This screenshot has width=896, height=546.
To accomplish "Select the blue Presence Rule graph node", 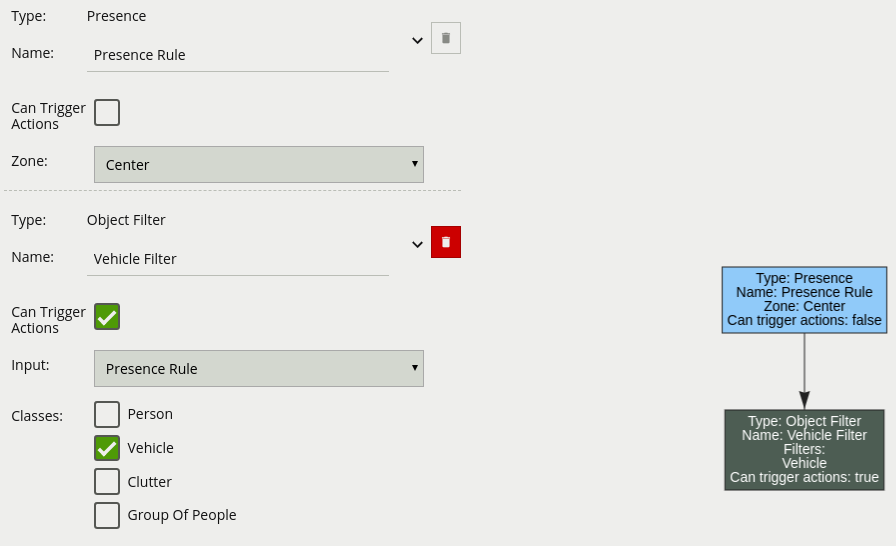I will 804,300.
